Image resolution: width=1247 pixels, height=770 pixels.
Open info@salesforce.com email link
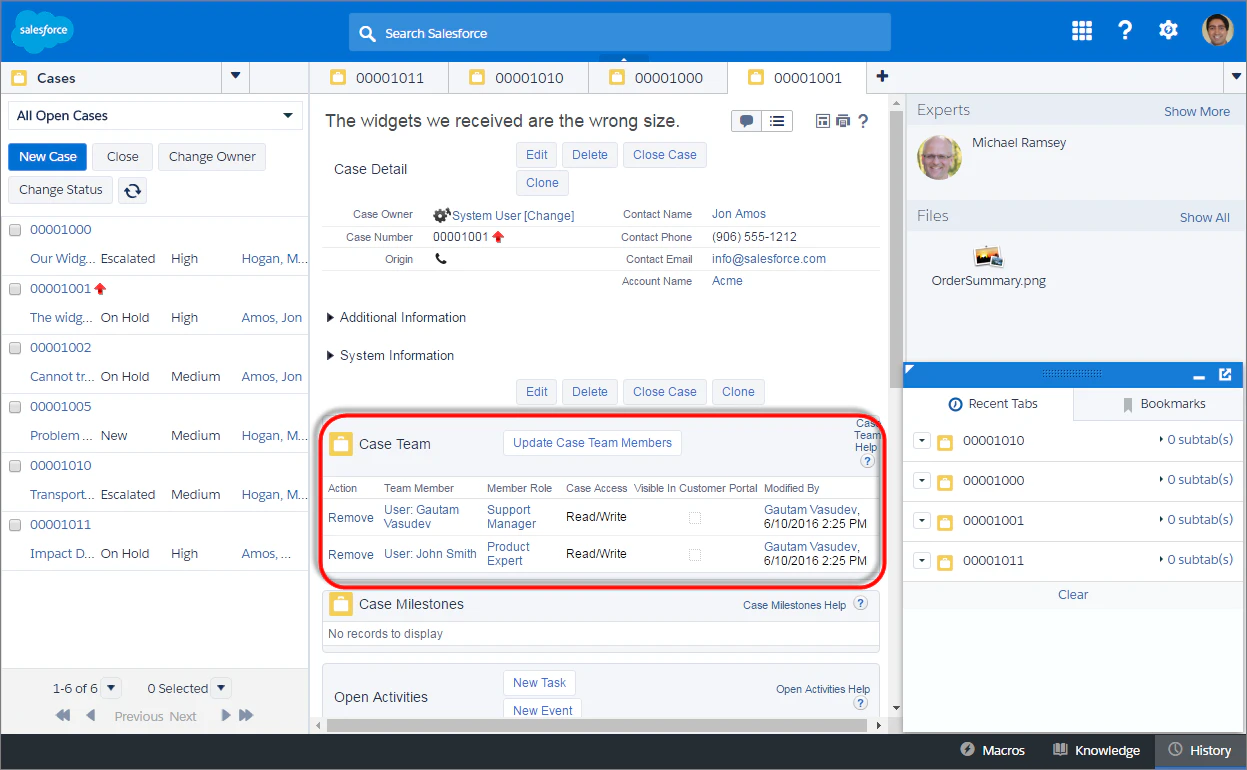tap(769, 259)
